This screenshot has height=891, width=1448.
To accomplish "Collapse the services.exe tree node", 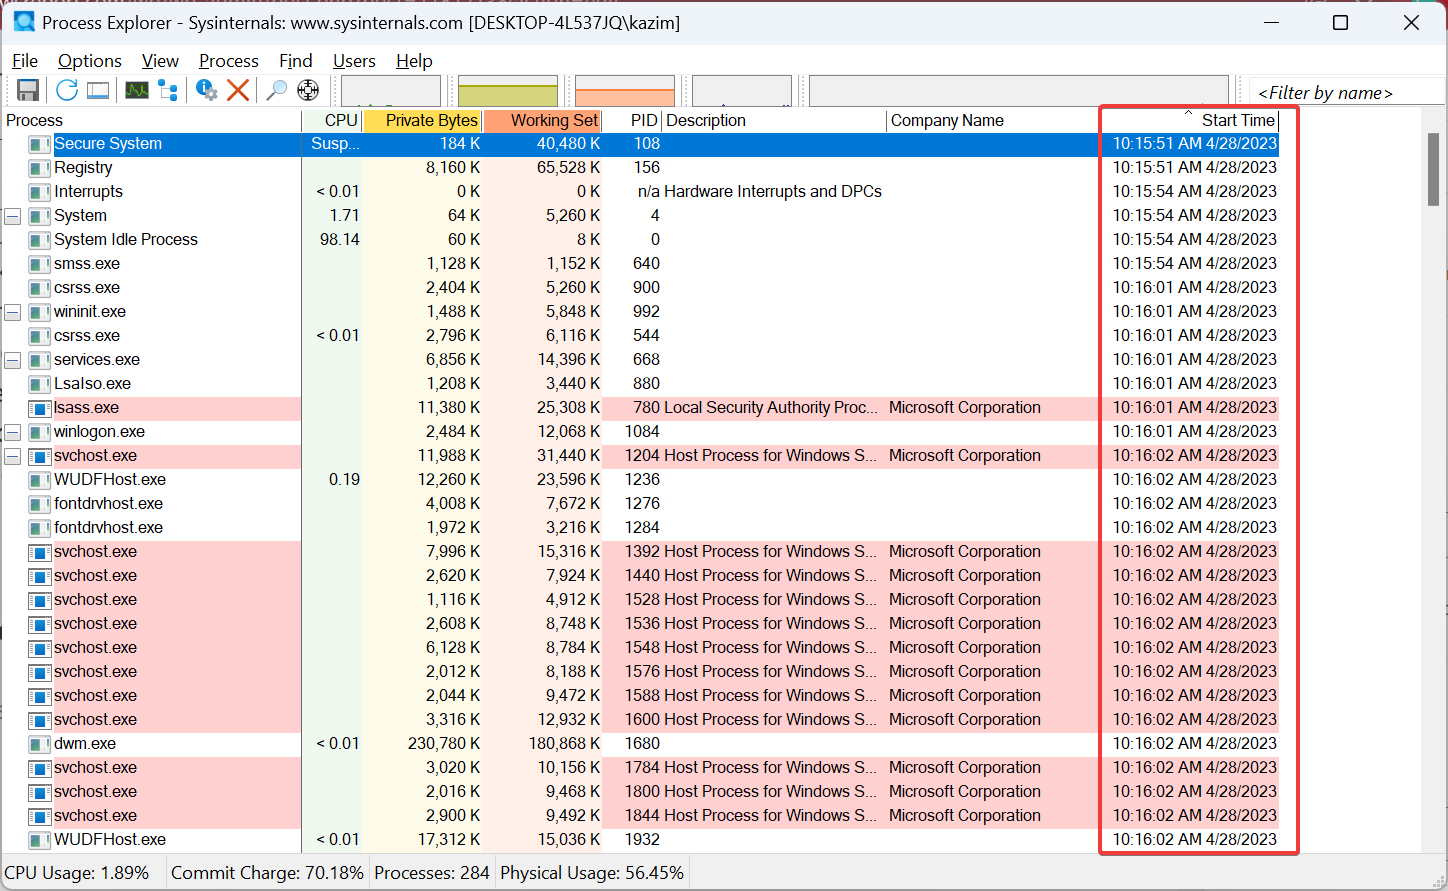I will pos(13,360).
